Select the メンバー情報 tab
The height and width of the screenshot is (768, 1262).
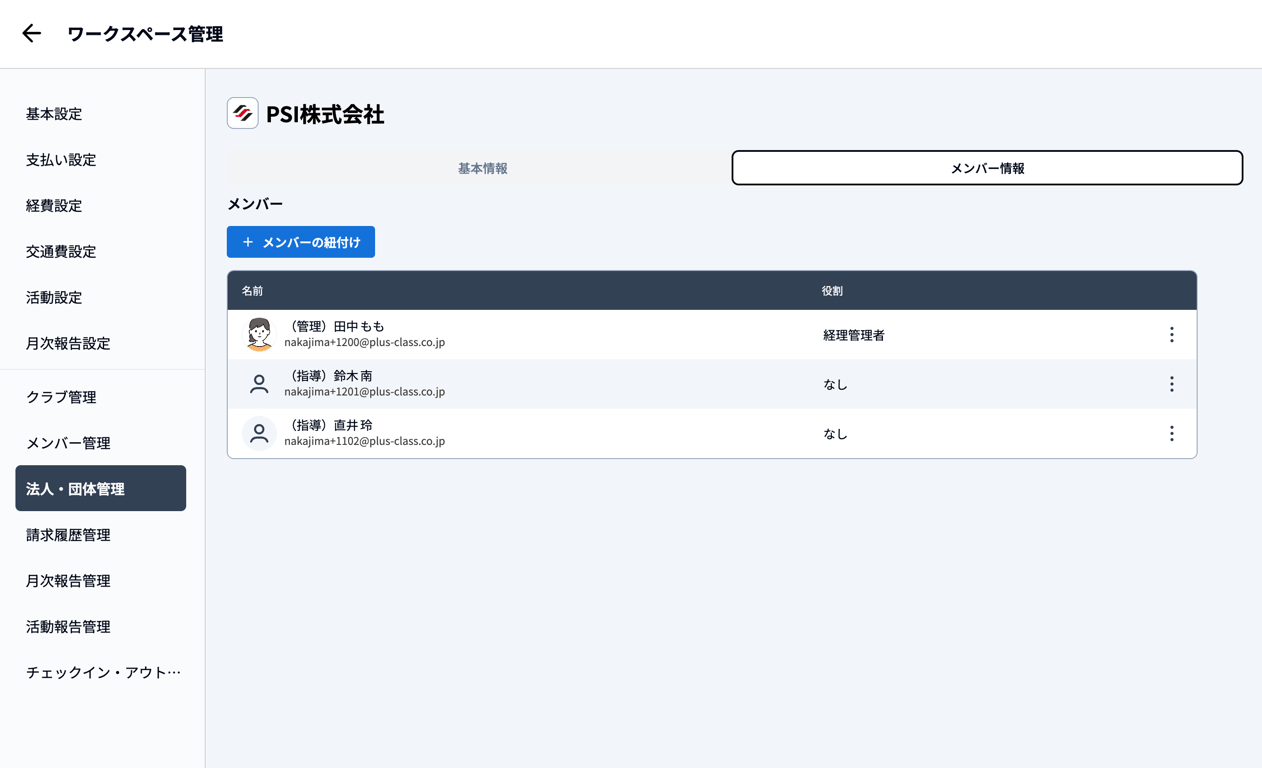pos(987,168)
